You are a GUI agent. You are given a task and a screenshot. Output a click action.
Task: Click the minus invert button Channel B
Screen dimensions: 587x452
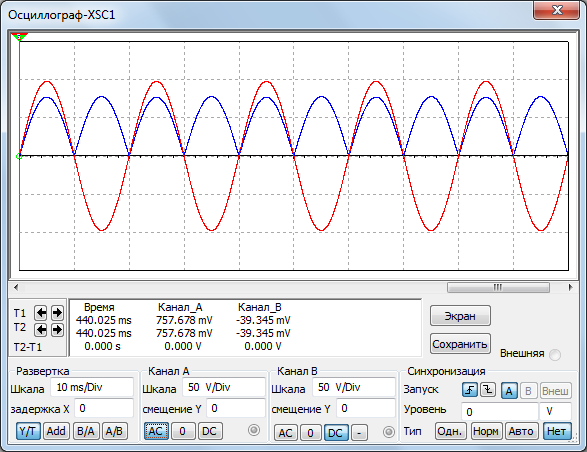[x=359, y=433]
